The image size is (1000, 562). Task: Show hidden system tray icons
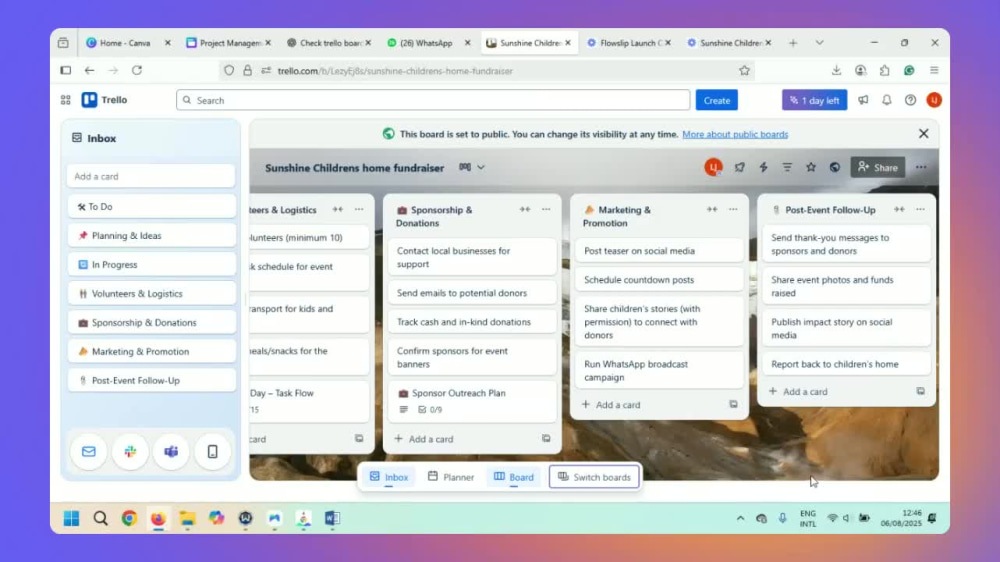[740, 519]
